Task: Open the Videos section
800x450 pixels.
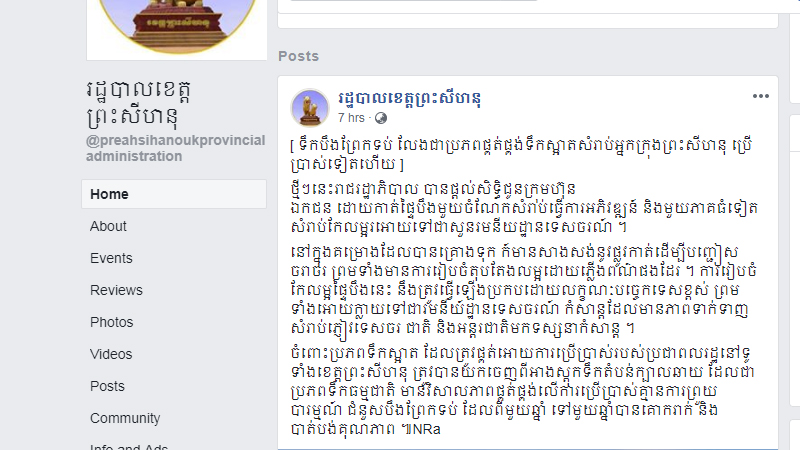Action: pos(111,354)
